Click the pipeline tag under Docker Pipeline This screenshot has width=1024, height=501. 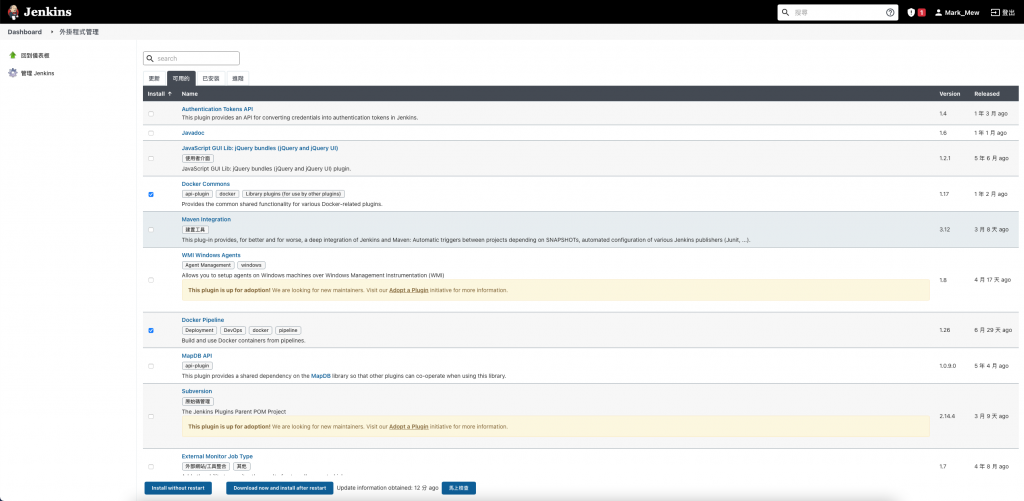click(x=288, y=331)
